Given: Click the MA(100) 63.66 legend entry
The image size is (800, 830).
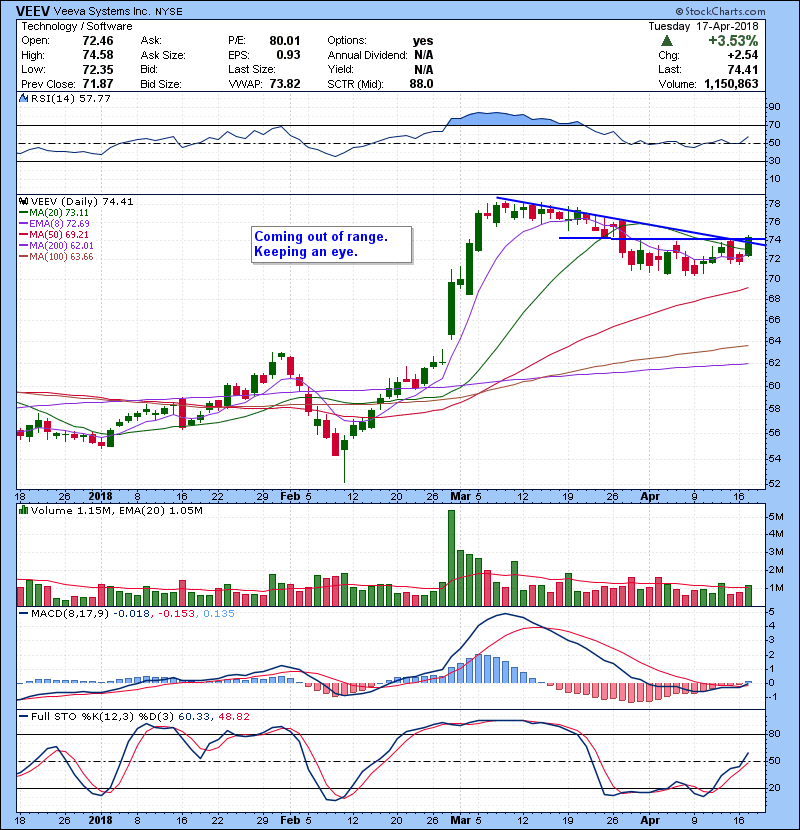Looking at the screenshot, I should [56, 257].
